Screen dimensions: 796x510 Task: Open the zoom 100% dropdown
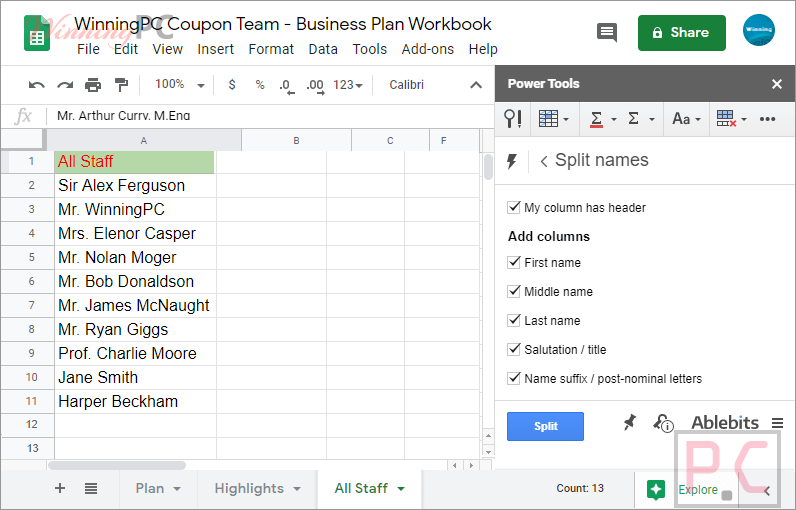tap(179, 85)
